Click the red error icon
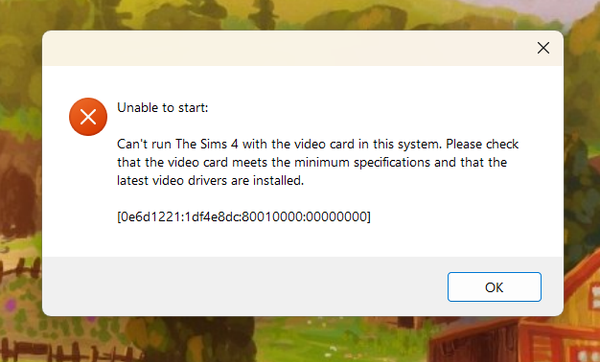The image size is (600, 362). [x=88, y=117]
